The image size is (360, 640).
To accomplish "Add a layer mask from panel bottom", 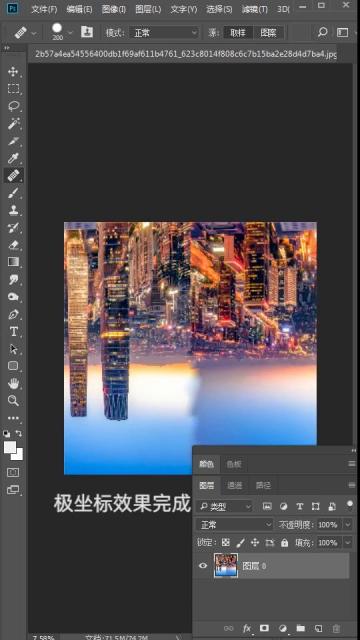I will (264, 628).
